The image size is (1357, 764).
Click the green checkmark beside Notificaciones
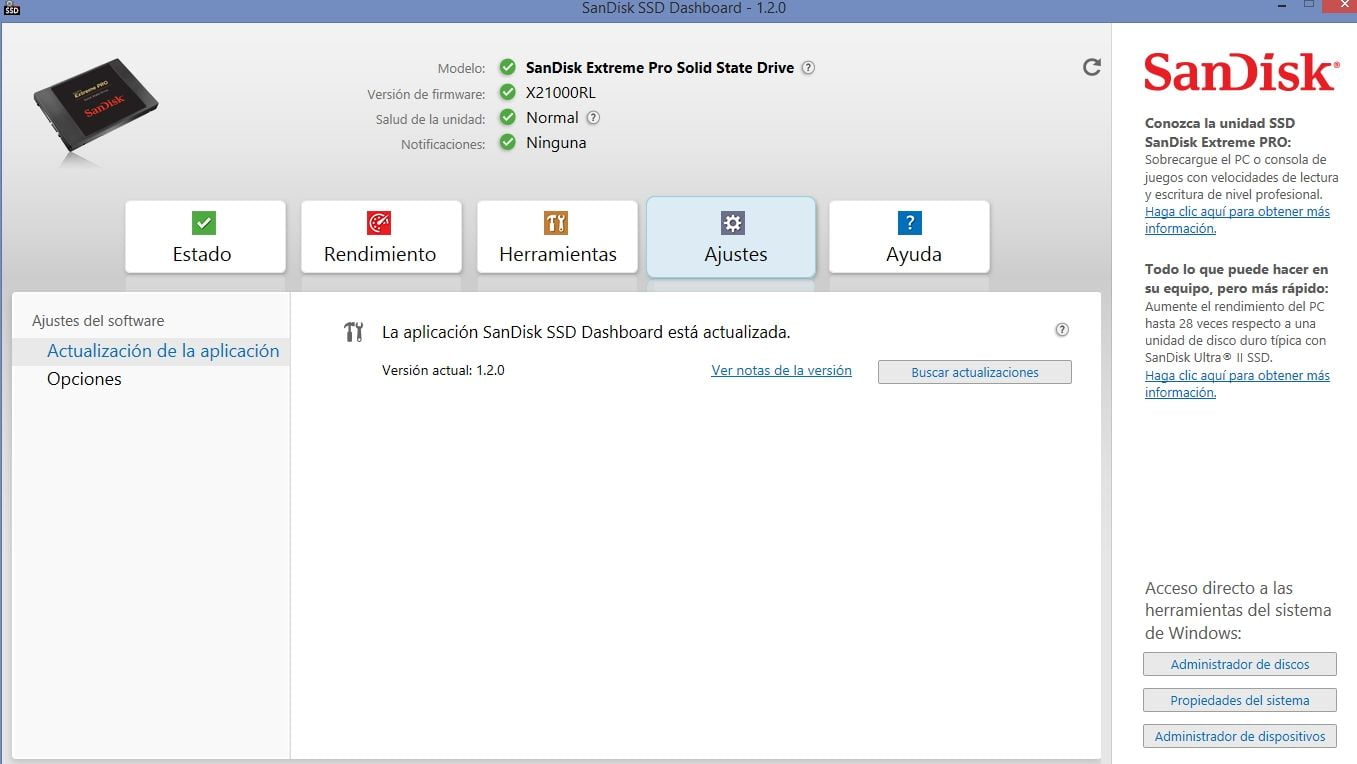[x=508, y=142]
